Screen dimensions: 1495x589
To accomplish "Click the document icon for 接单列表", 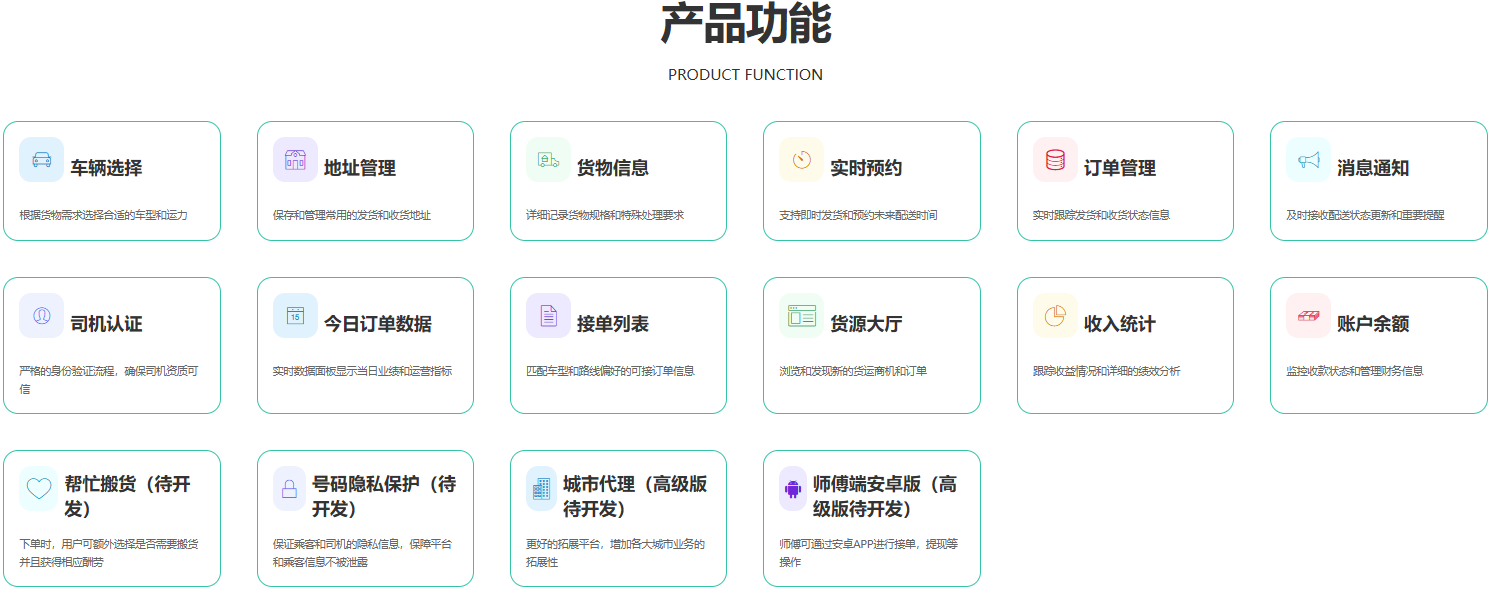I will [x=548, y=316].
